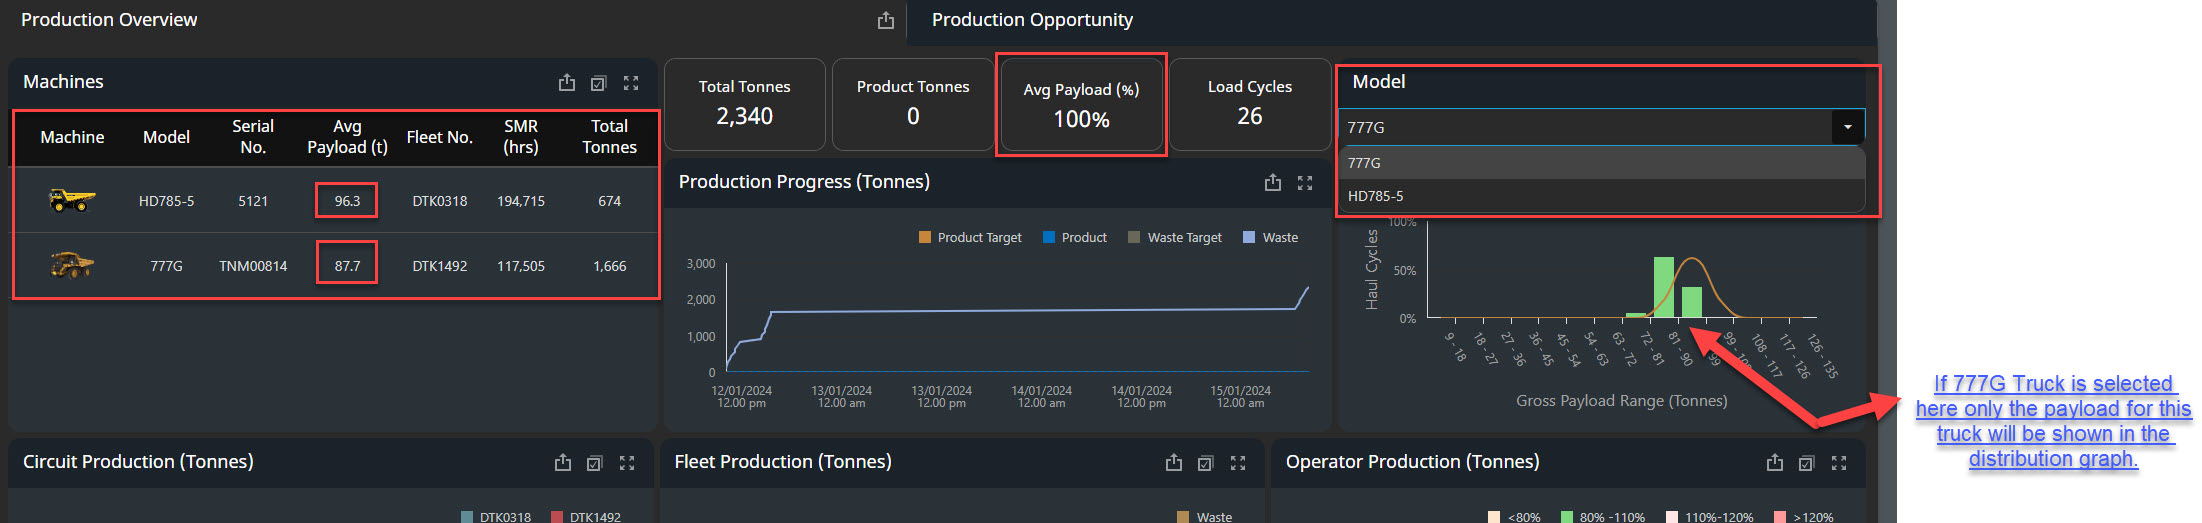Maximize Circuit Production panel
2202x523 pixels.
click(x=627, y=463)
